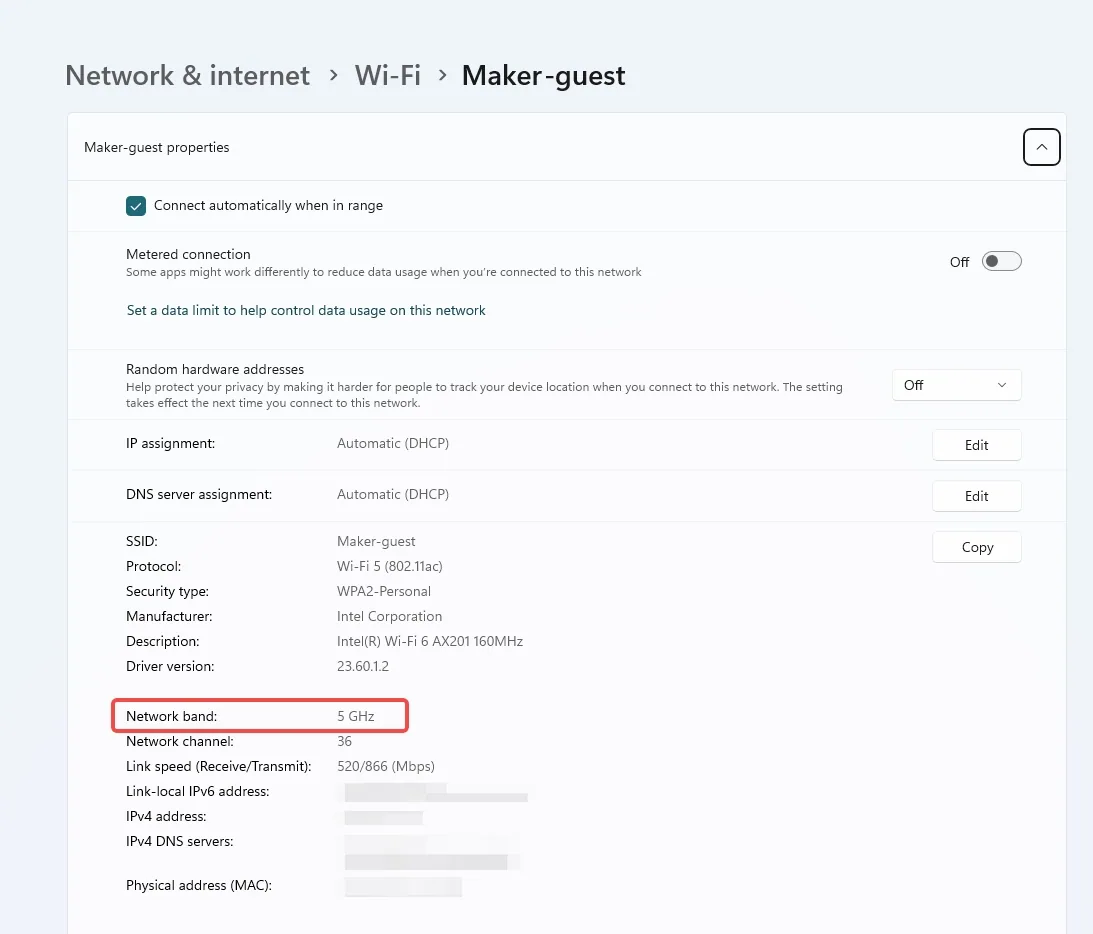This screenshot has width=1093, height=934.
Task: Click the Maker-guest properties header text
Action: point(157,147)
